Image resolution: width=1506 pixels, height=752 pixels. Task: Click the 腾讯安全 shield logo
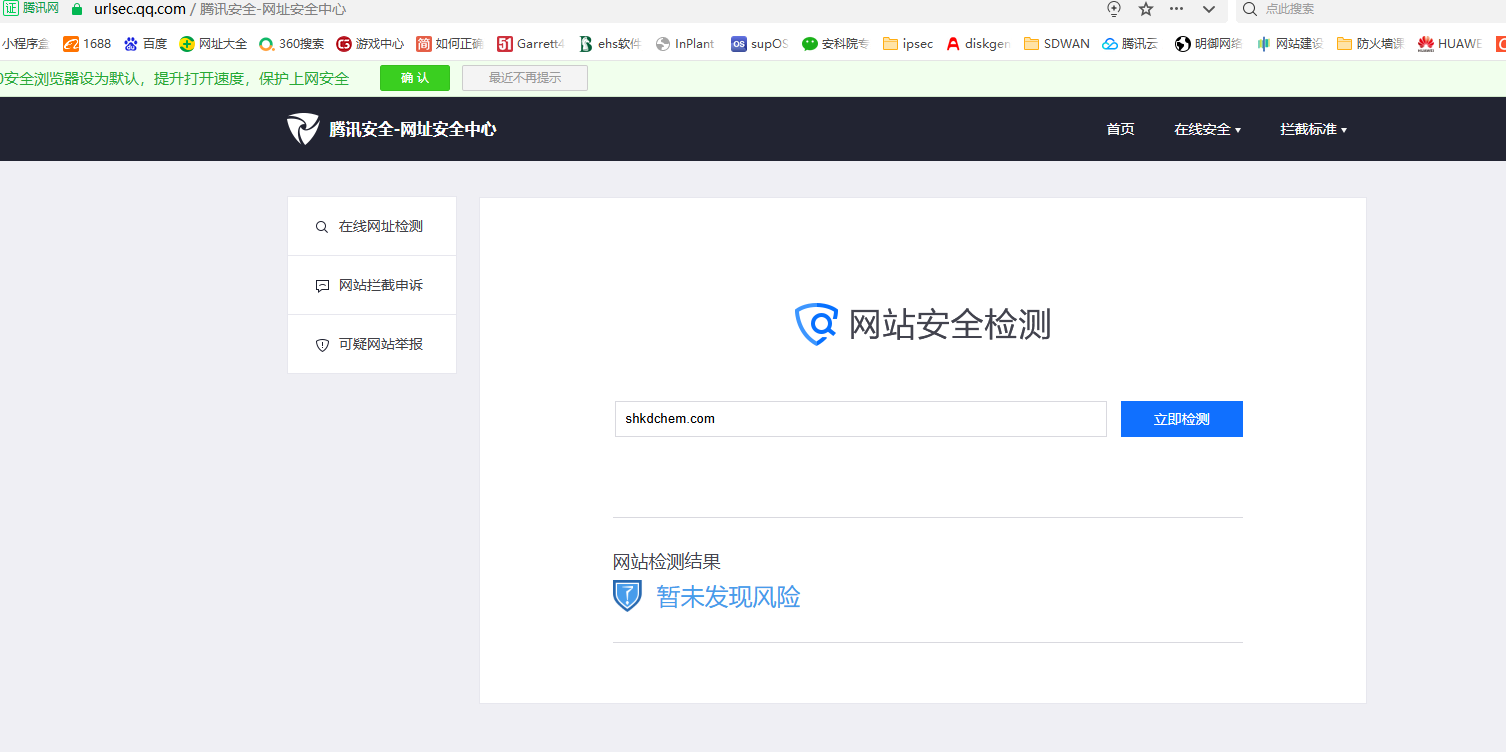click(x=303, y=129)
